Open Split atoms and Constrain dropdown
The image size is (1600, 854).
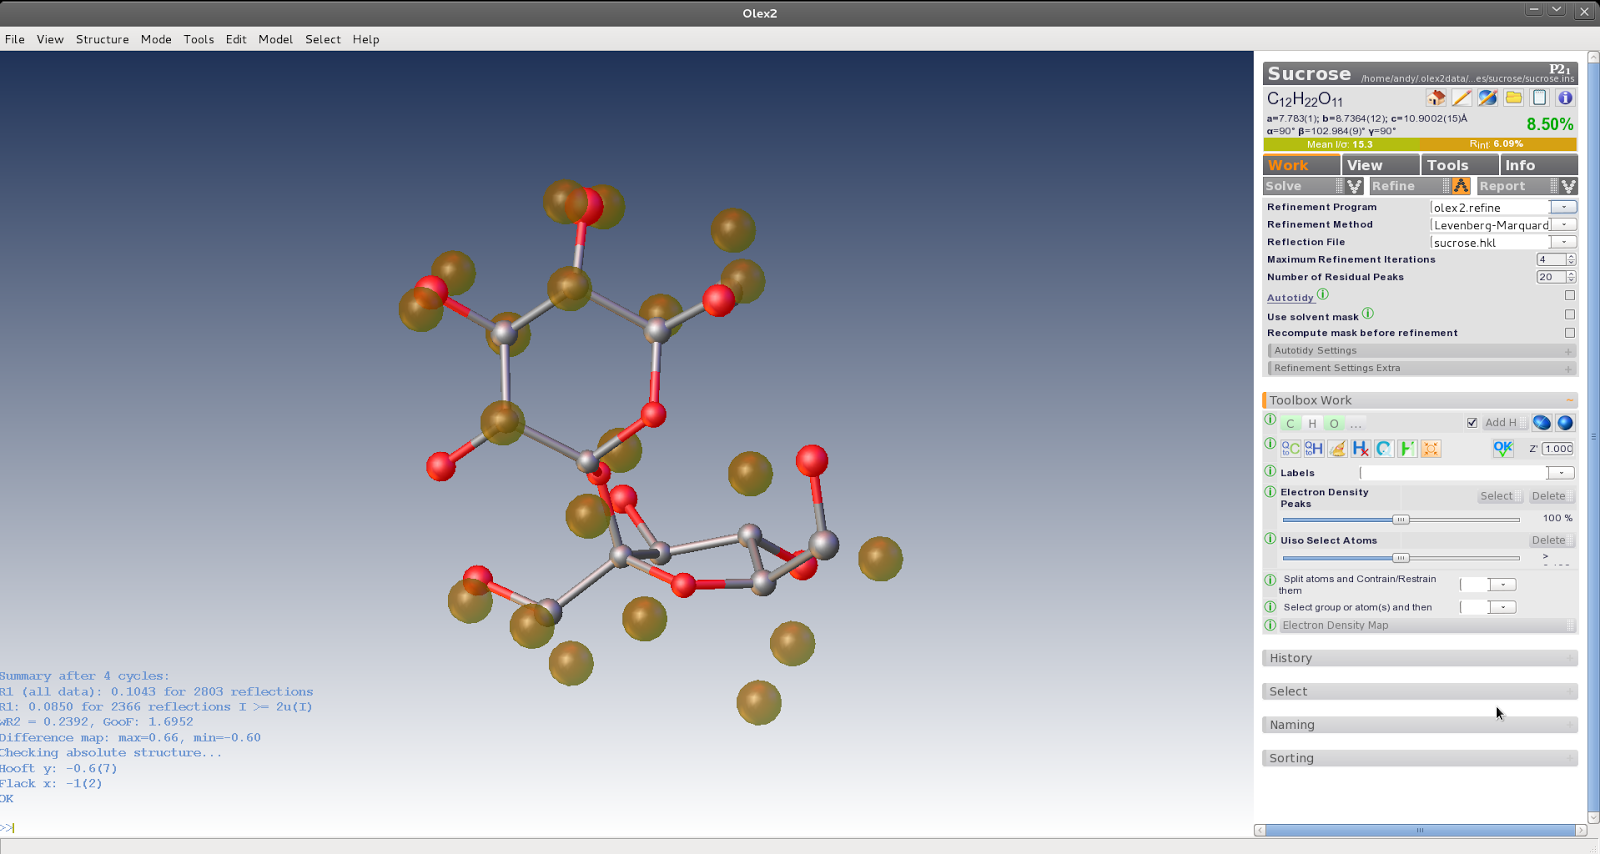[1503, 585]
